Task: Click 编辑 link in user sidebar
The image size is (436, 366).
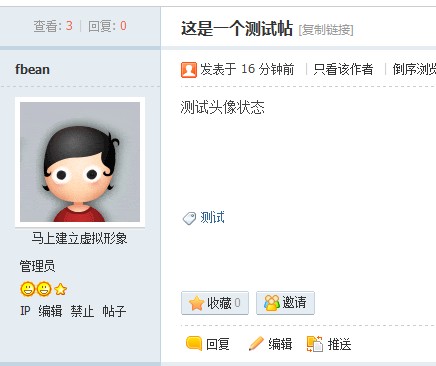Action: click(x=50, y=311)
